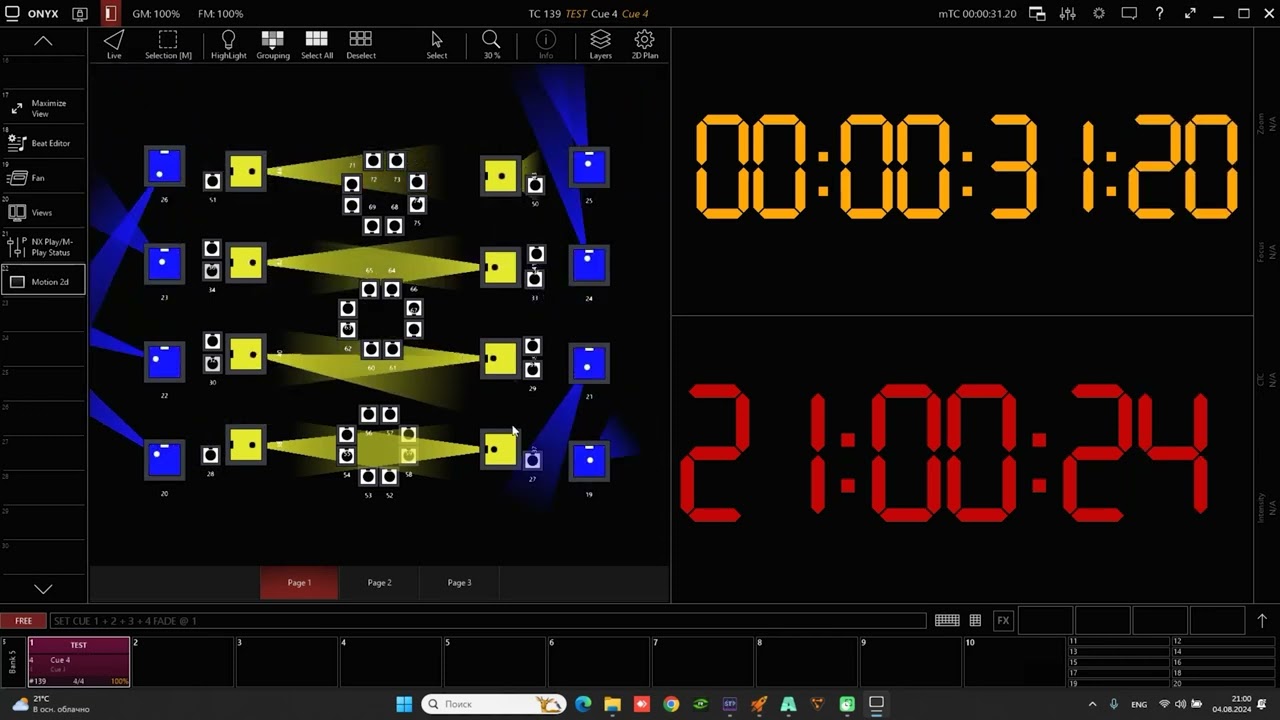Open the Beat Editor view
Image resolution: width=1280 pixels, height=720 pixels.
coord(43,143)
